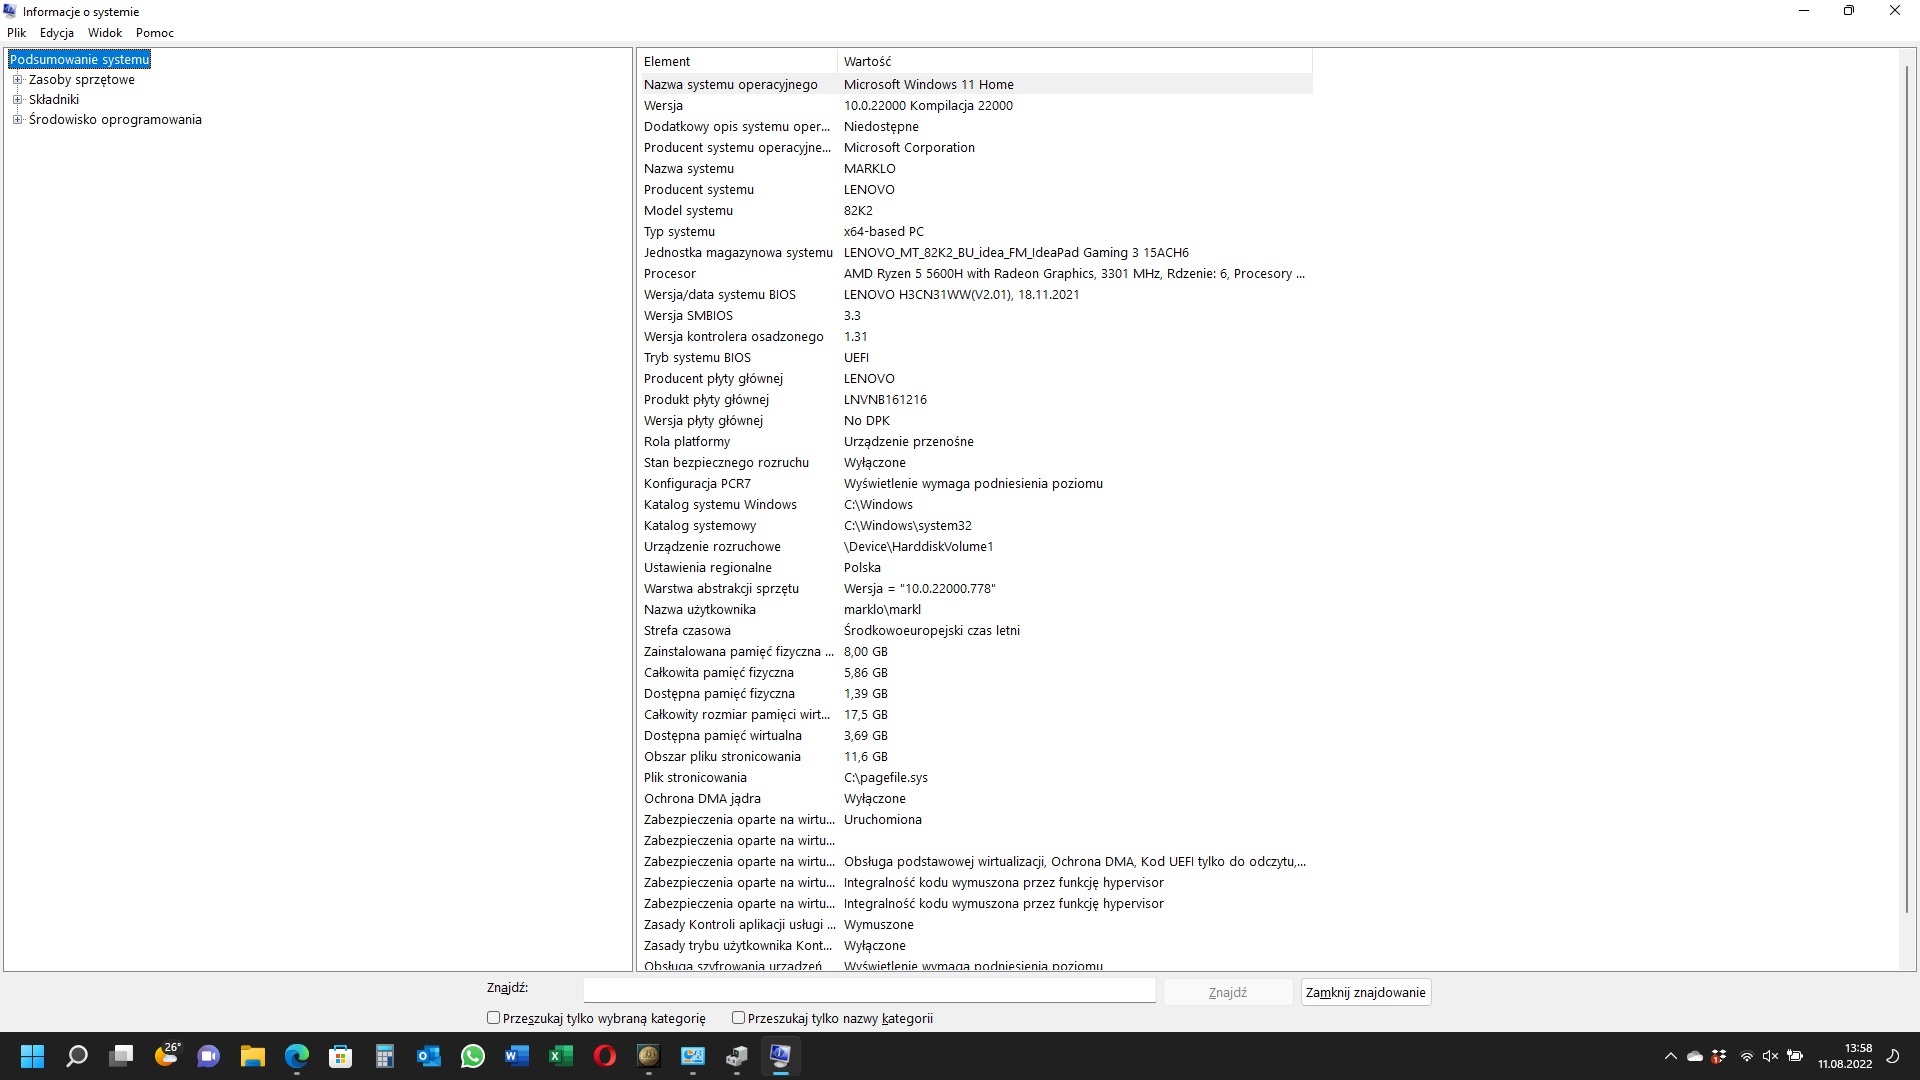Click the active System Information taskbar icon
This screenshot has width=1920, height=1080.
click(x=781, y=1056)
